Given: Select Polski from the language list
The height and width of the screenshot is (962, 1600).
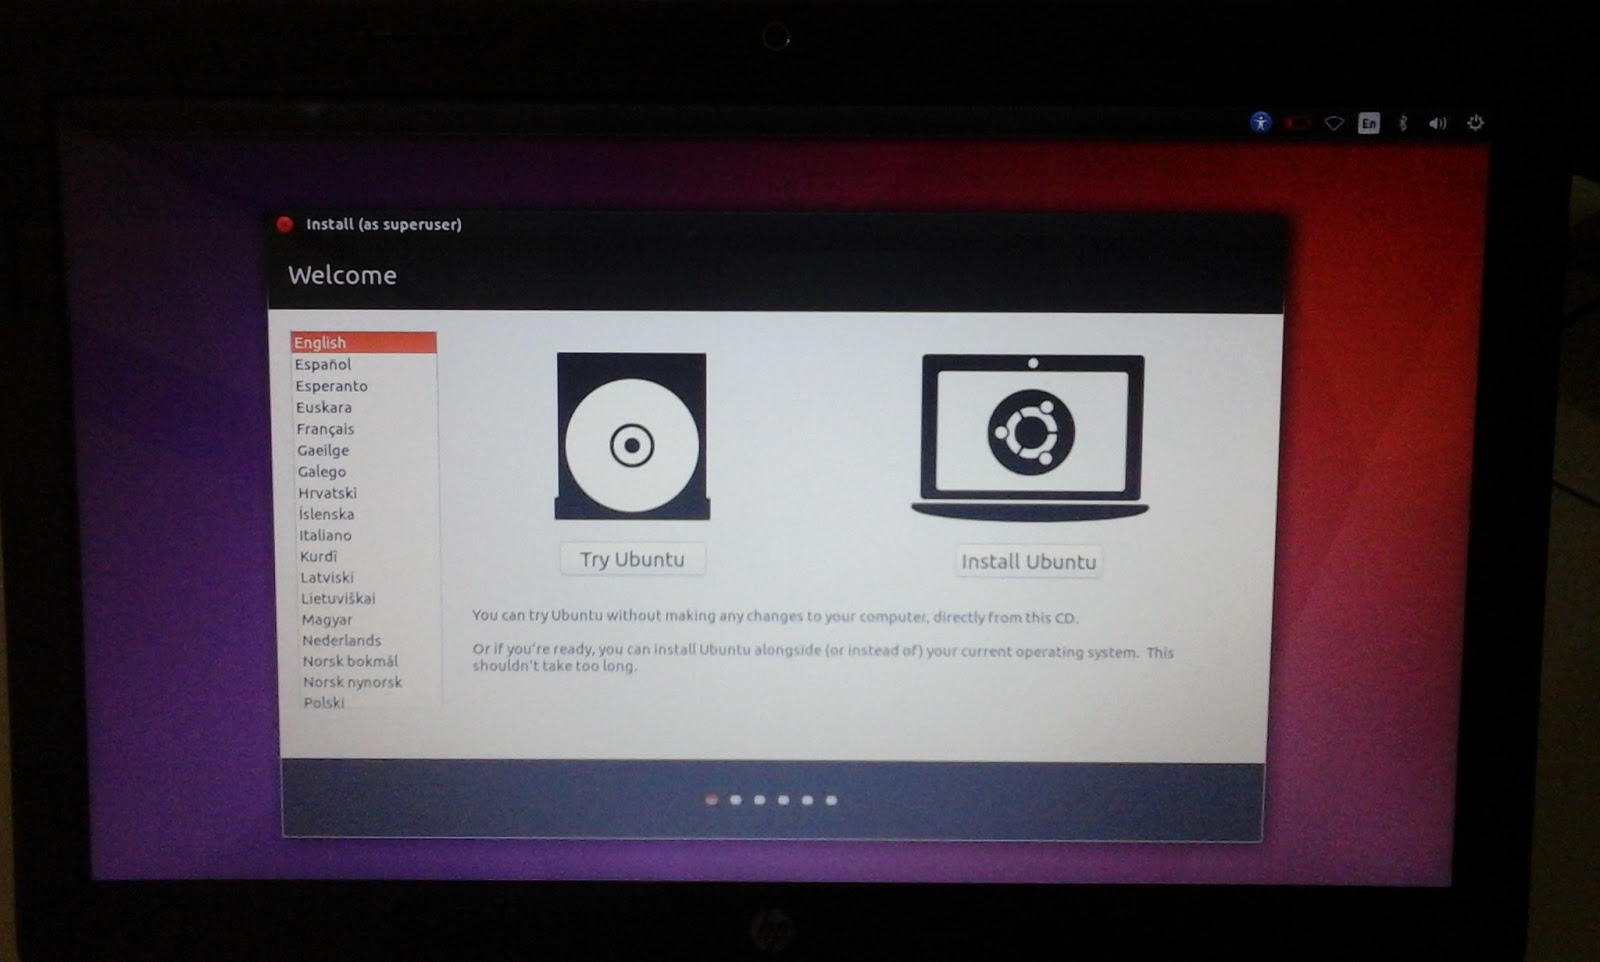Looking at the screenshot, I should coord(321,704).
